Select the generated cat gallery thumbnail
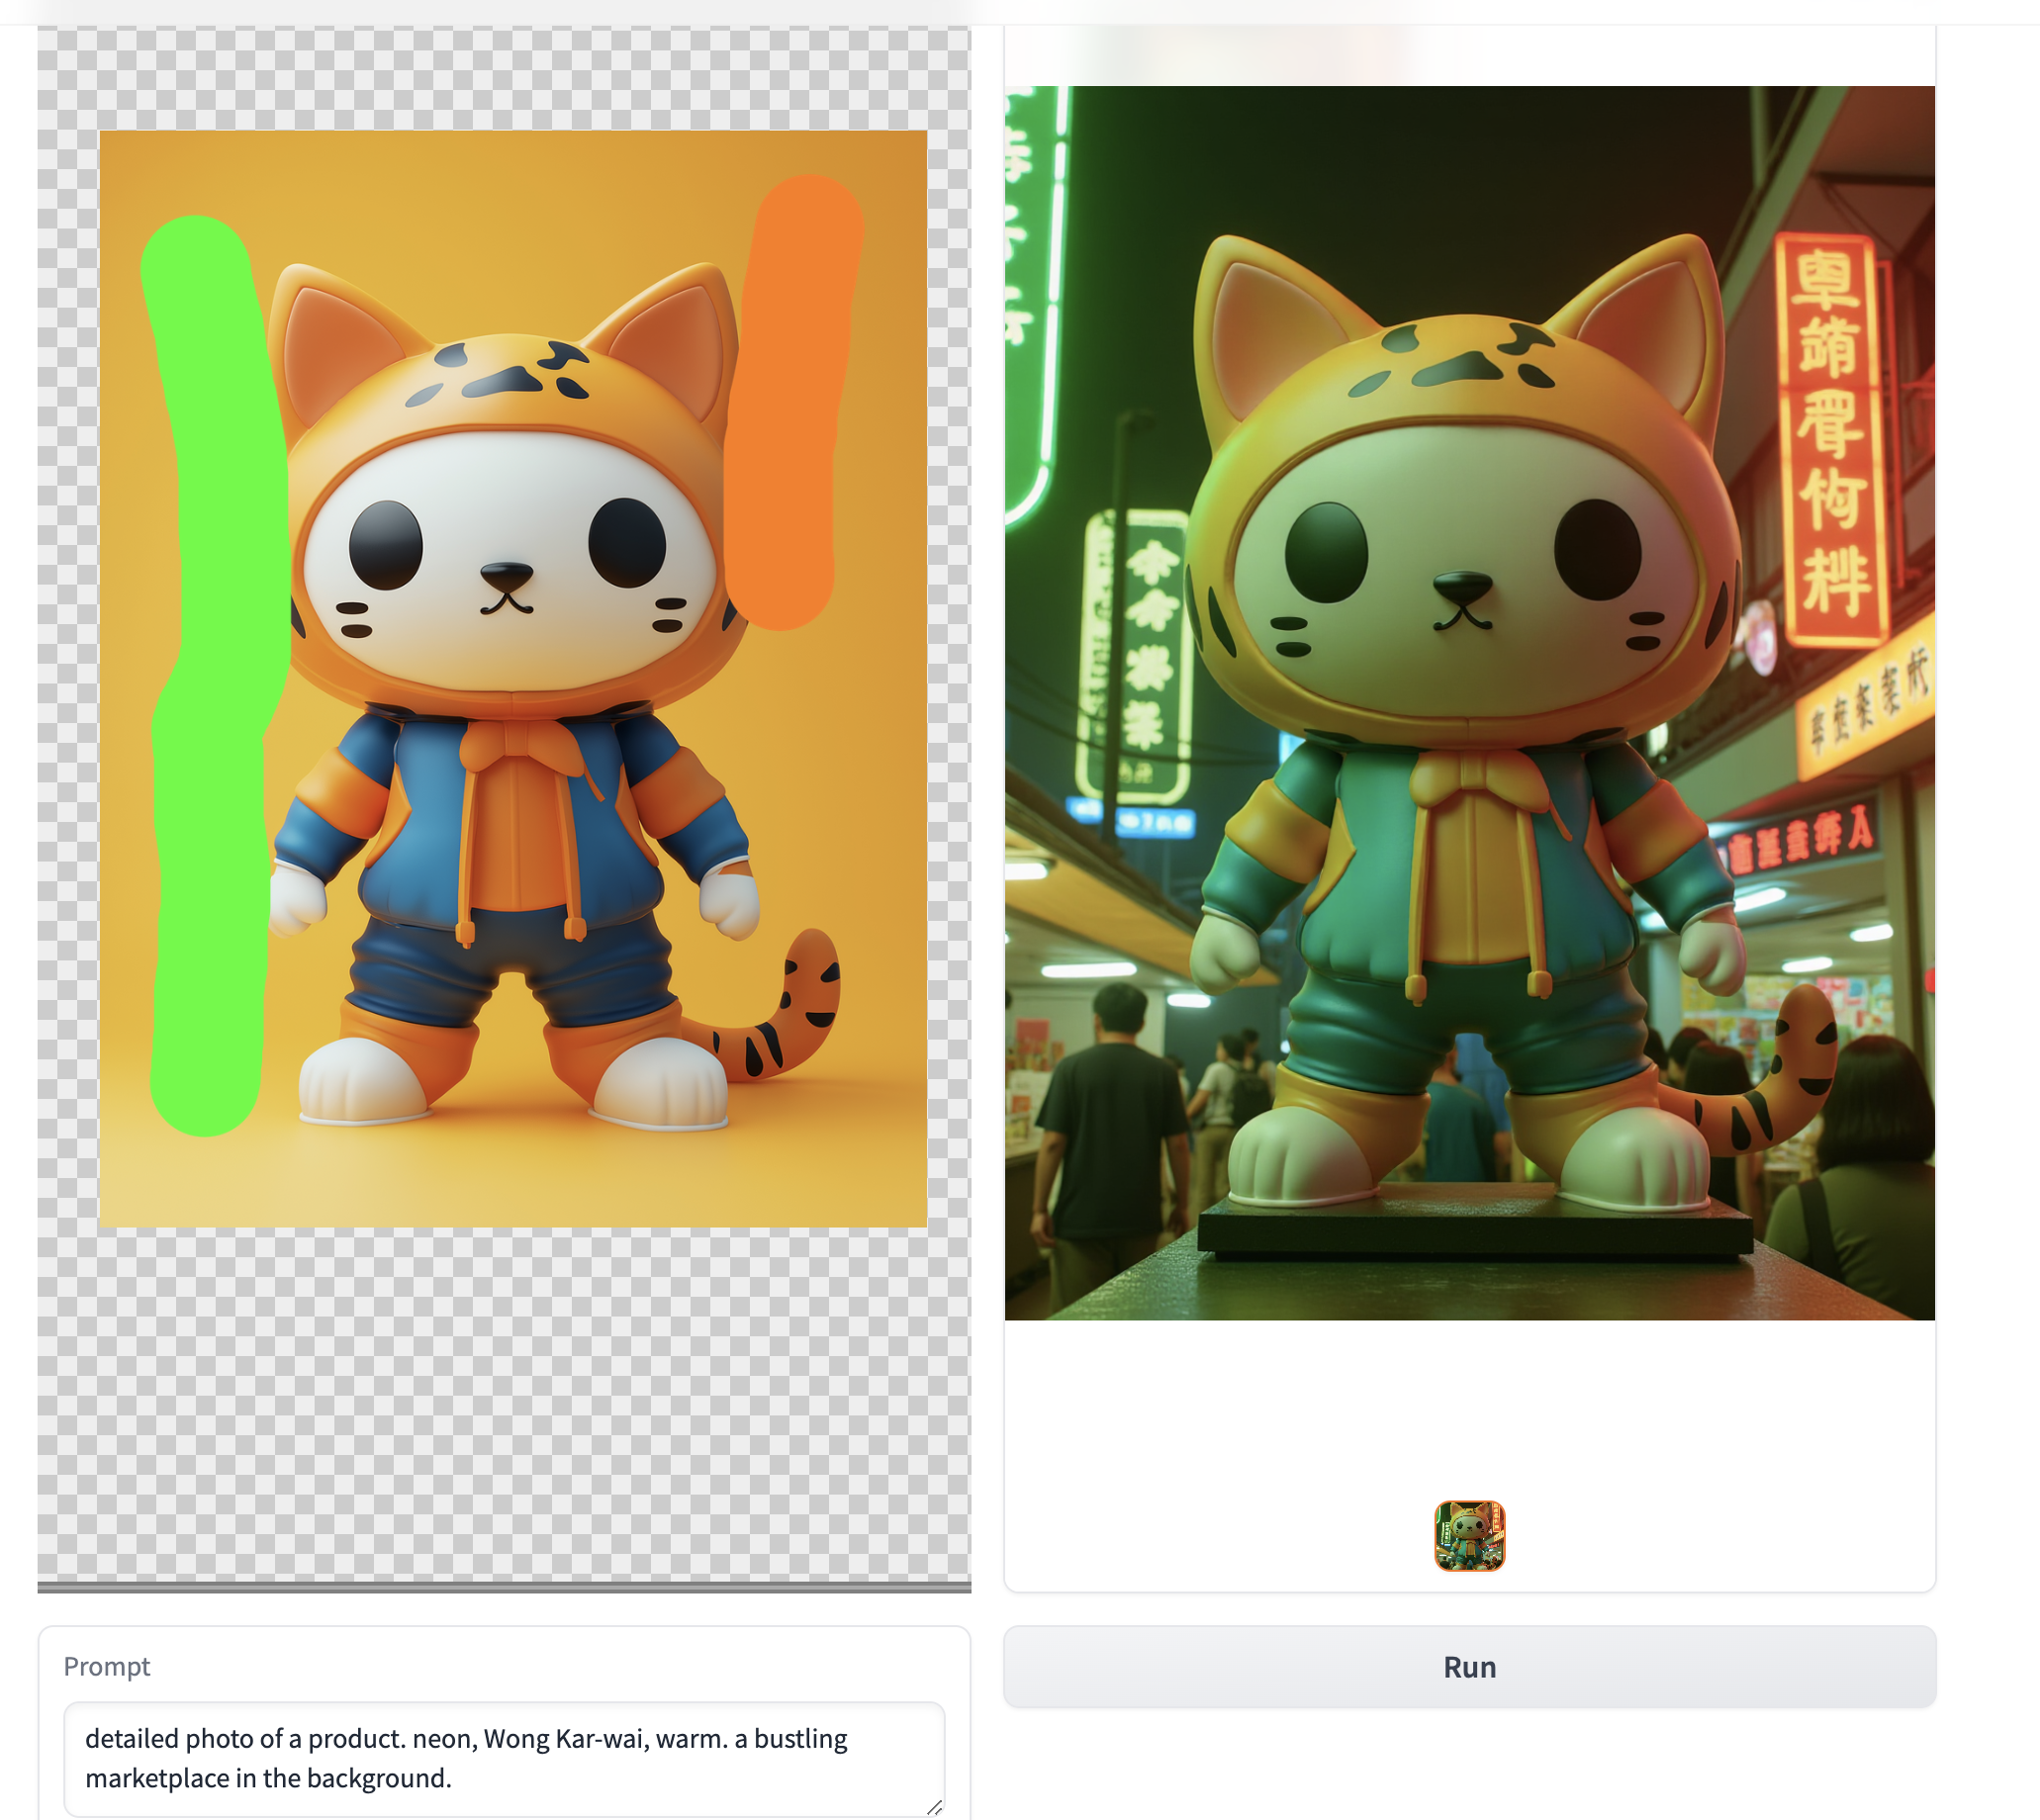This screenshot has height=1820, width=2040. point(1469,1535)
